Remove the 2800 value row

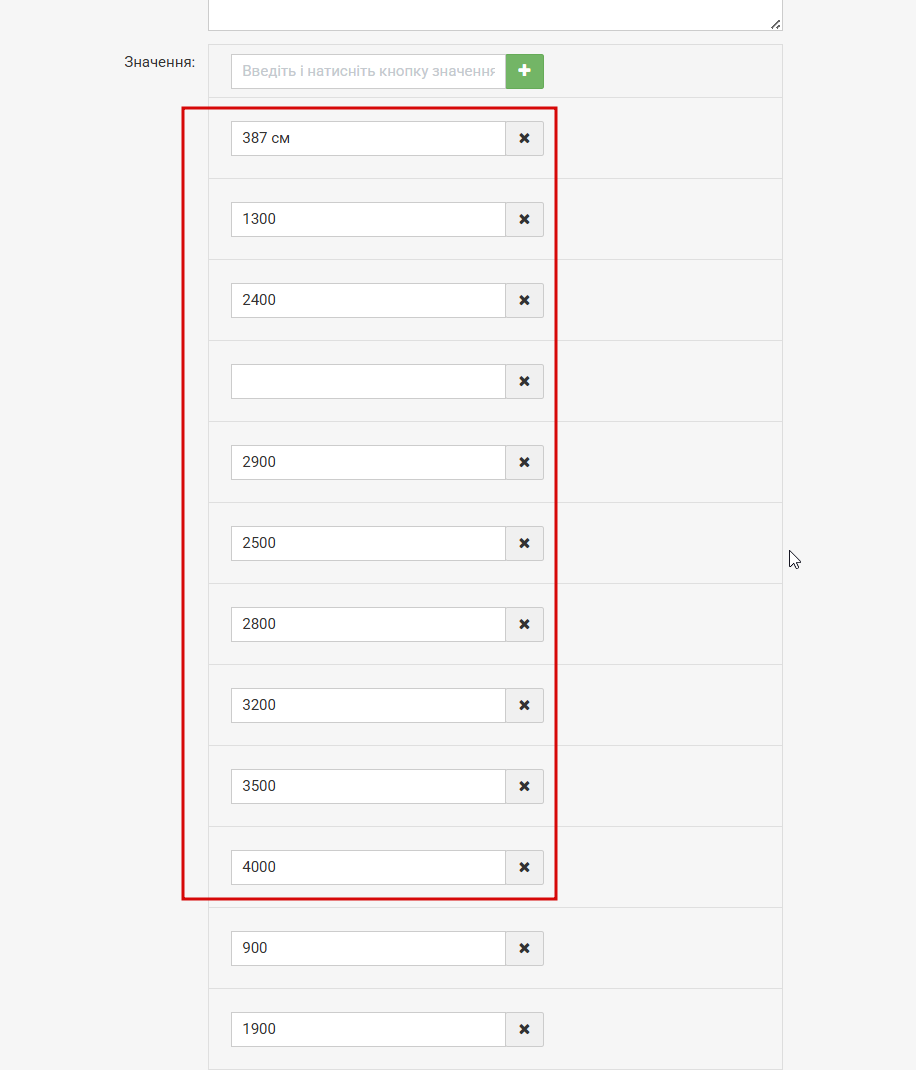[524, 624]
